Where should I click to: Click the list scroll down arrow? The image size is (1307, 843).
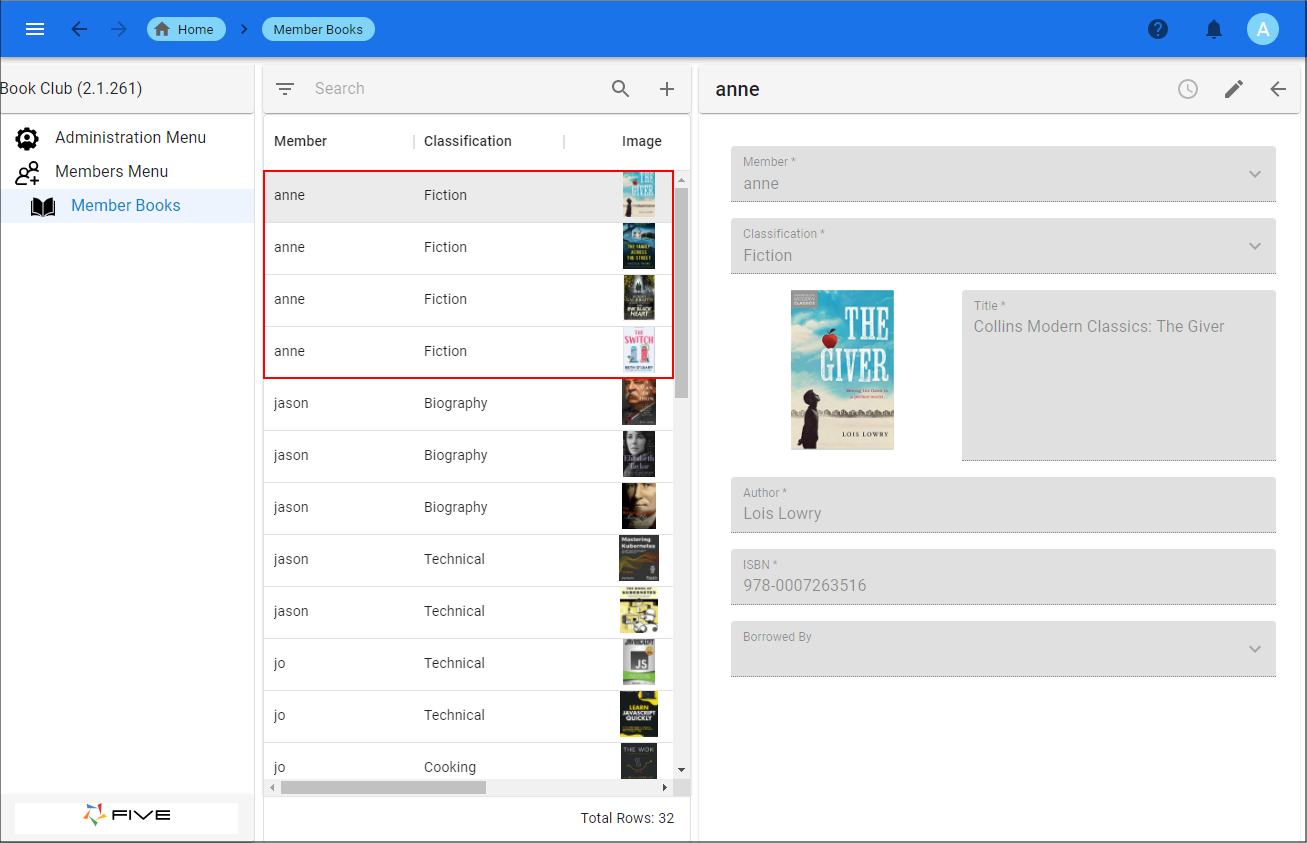click(x=682, y=770)
